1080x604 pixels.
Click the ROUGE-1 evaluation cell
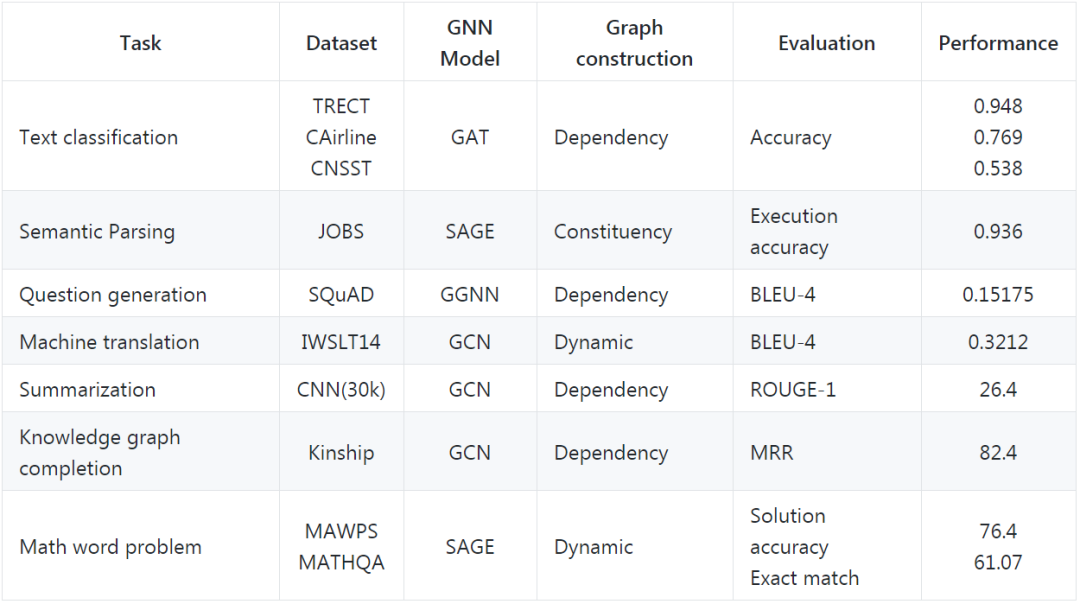point(827,389)
